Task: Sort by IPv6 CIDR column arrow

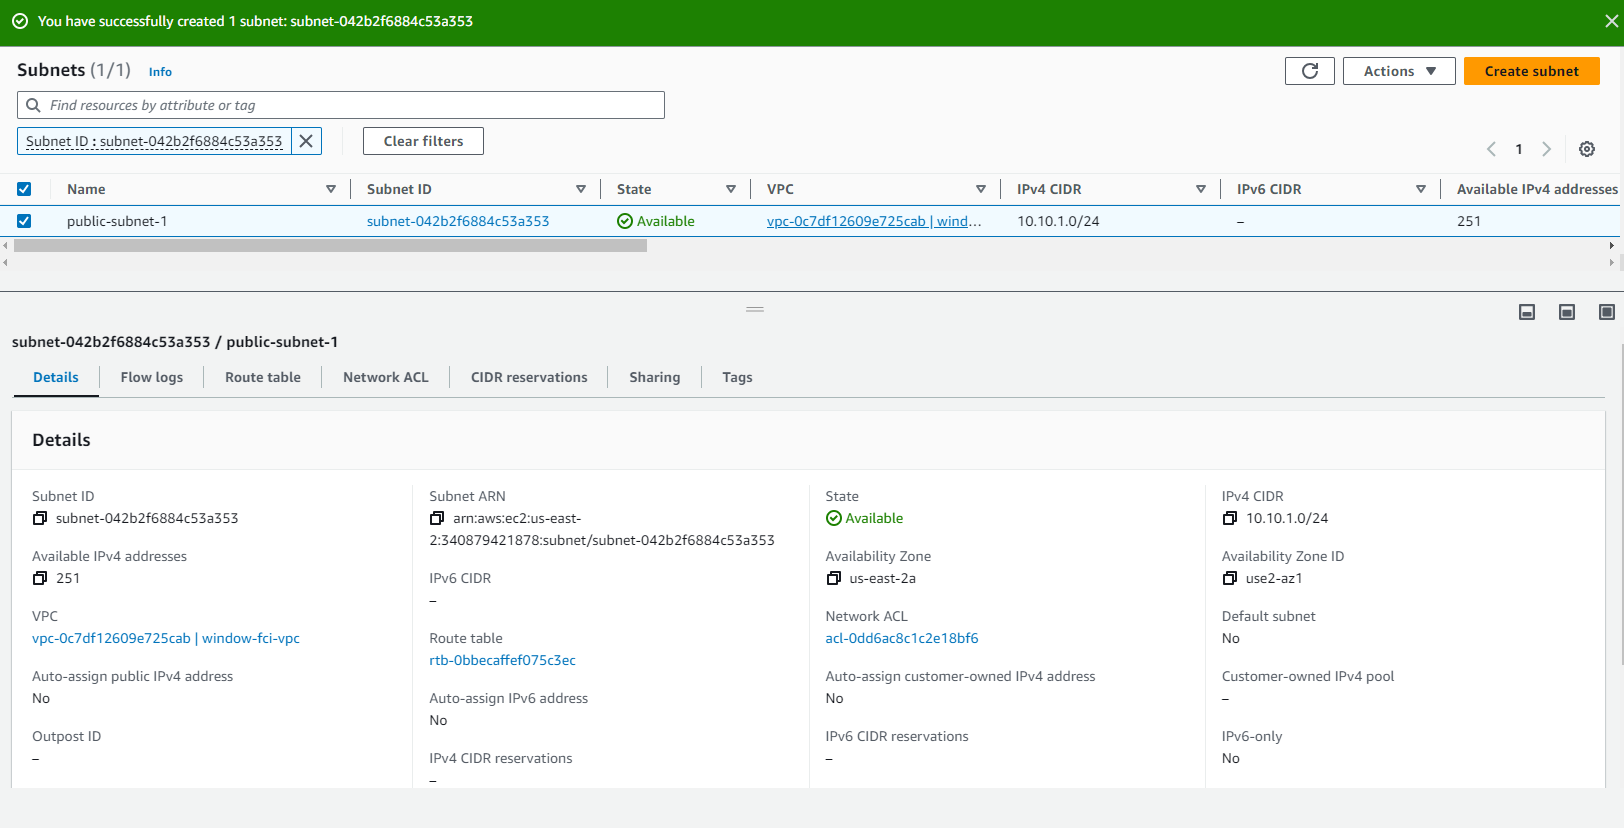Action: pos(1421,189)
